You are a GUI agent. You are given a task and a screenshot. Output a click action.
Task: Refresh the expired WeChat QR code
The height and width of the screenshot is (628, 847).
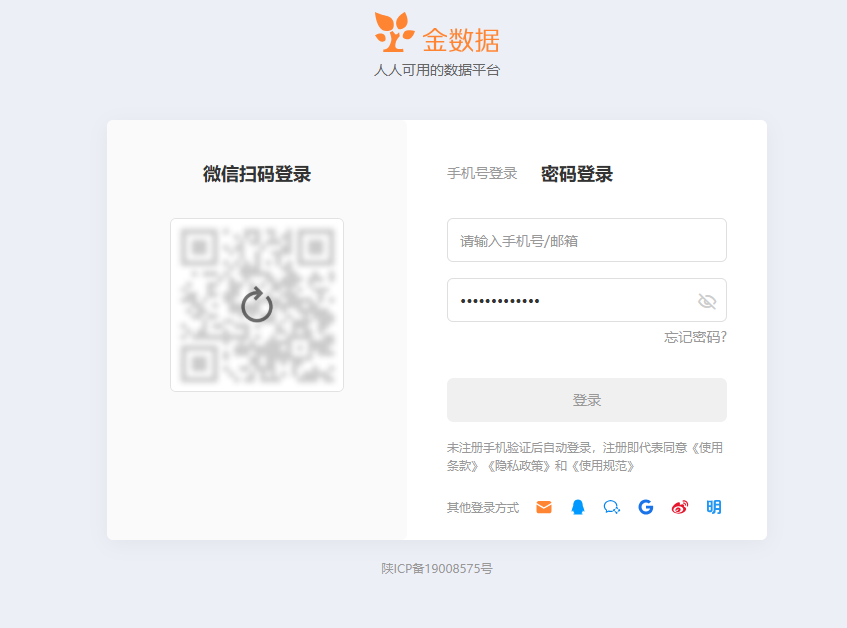(x=257, y=305)
